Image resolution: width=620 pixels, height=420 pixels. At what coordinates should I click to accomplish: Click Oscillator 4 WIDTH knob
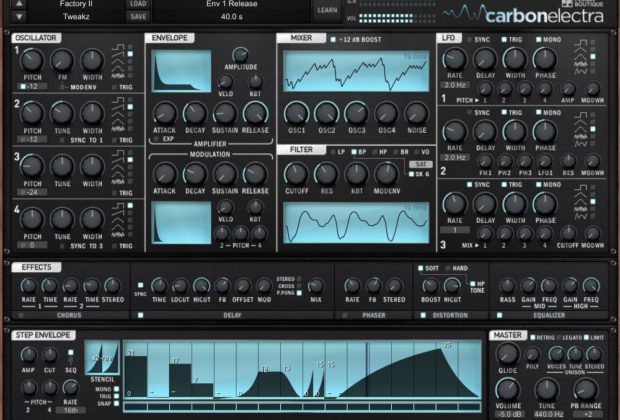pyautogui.click(x=92, y=219)
